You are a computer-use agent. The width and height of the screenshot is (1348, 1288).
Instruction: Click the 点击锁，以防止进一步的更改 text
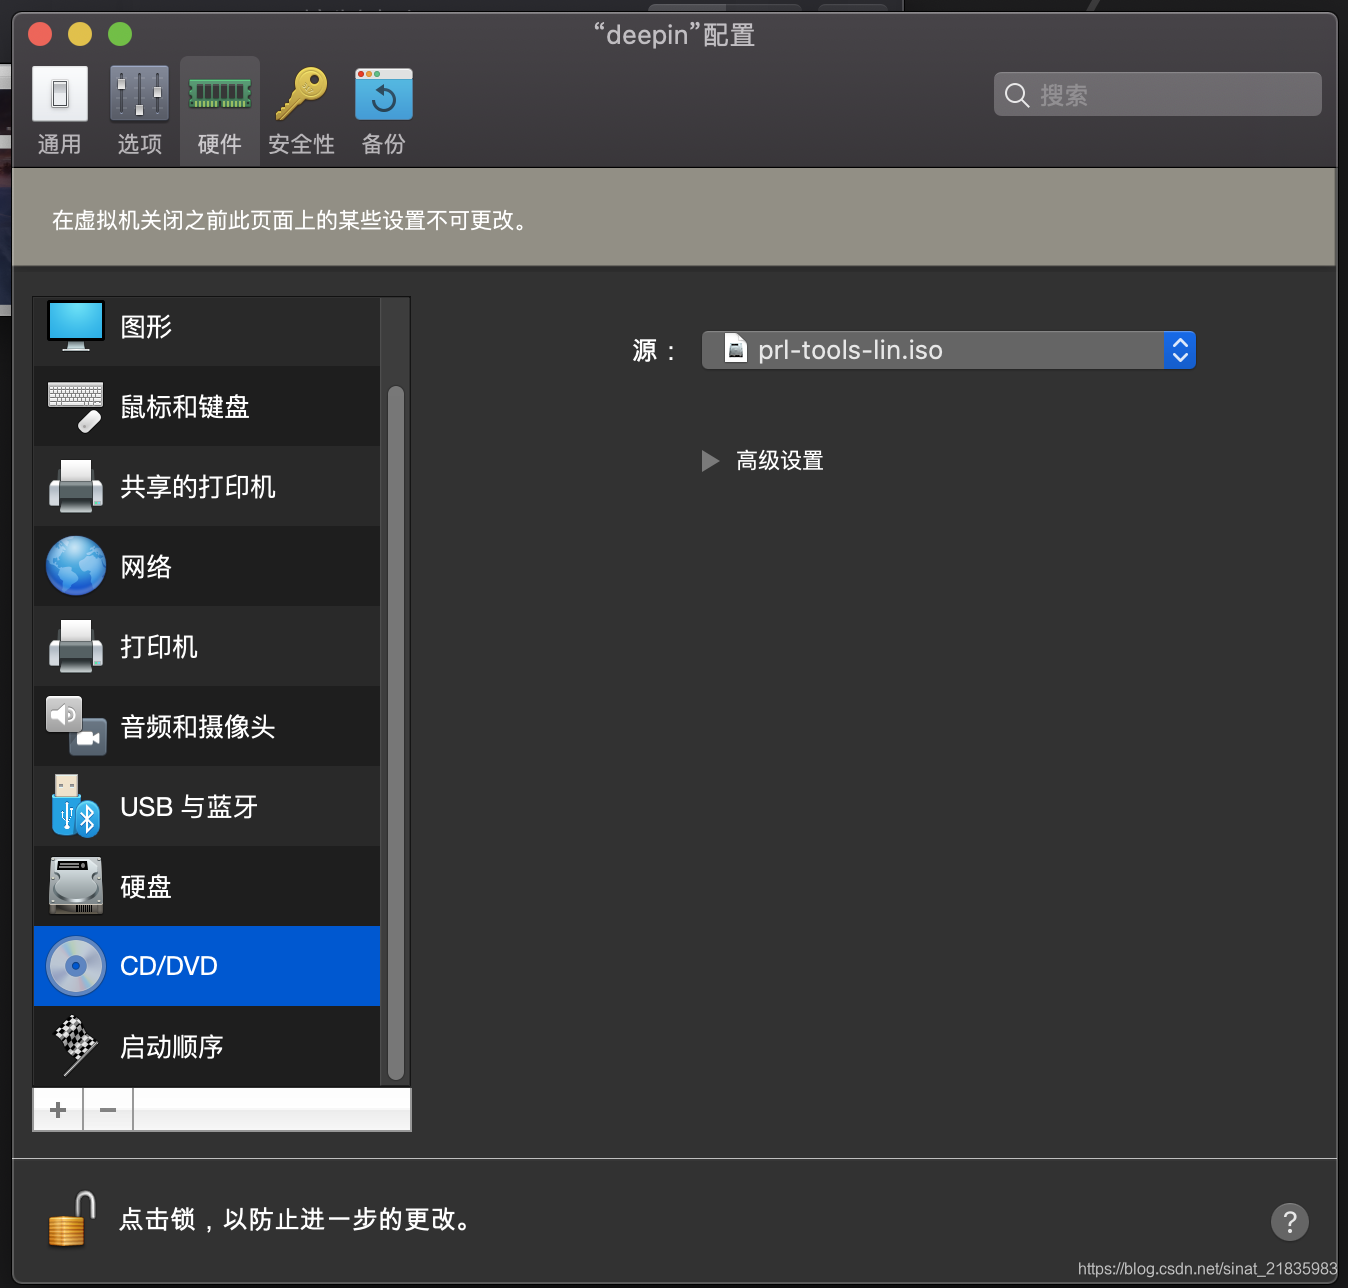[x=295, y=1220]
